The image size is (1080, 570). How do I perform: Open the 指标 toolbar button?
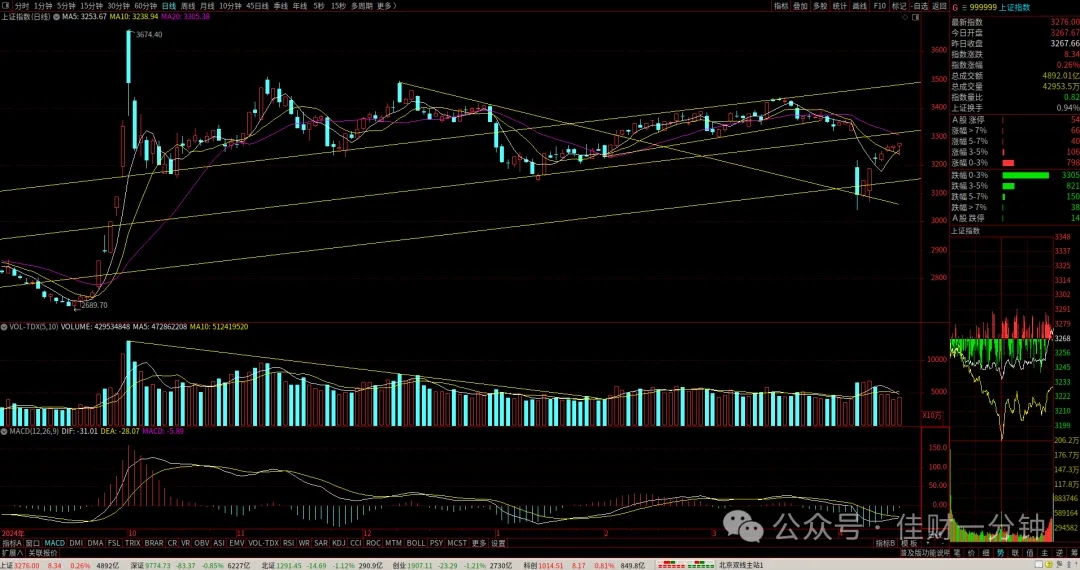781,6
